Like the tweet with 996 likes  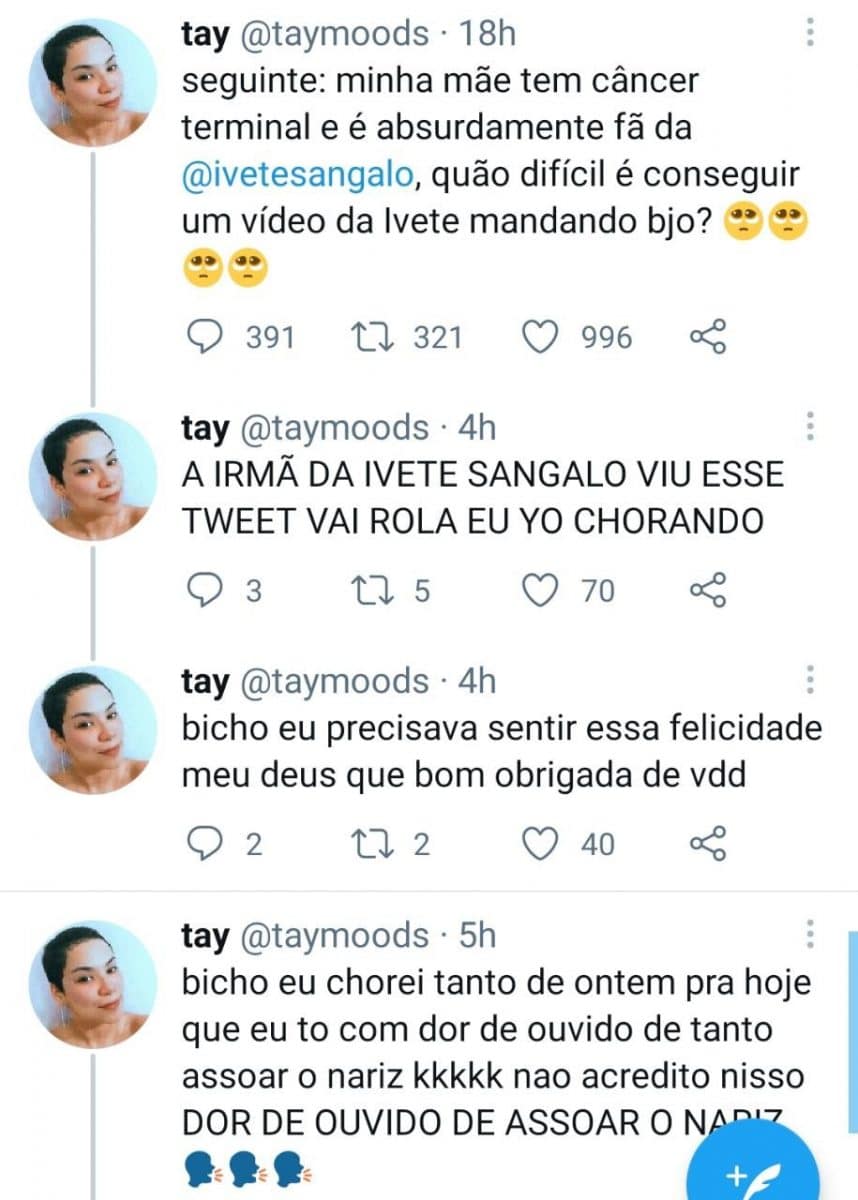tap(541, 337)
